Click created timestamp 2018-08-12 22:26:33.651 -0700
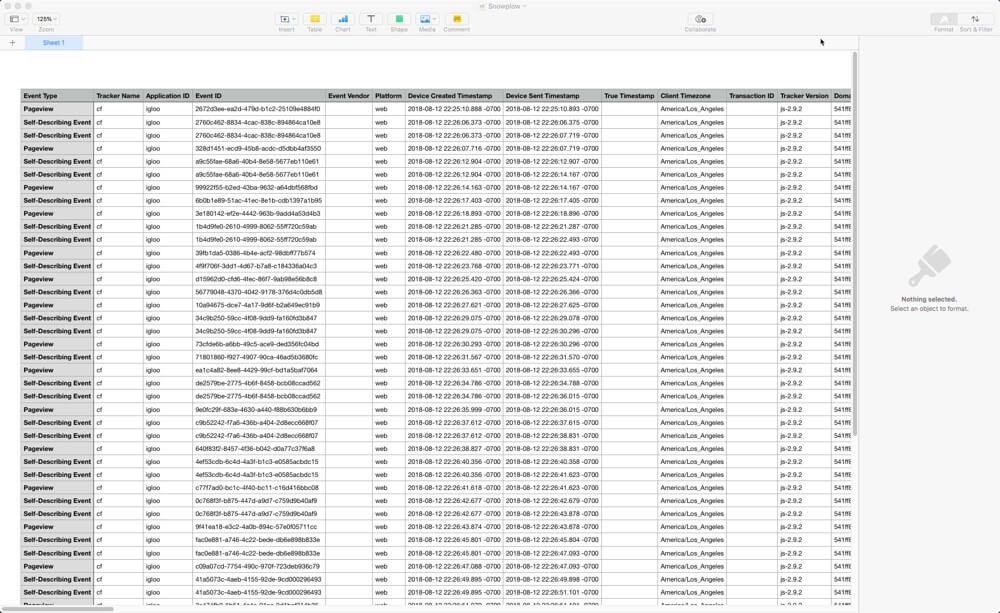This screenshot has height=613, width=1000. (454, 370)
